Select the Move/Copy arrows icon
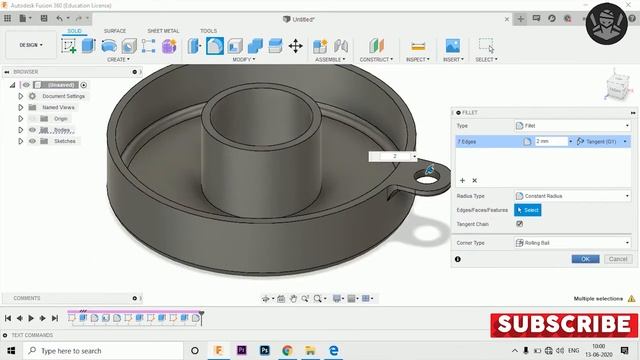This screenshot has height=360, width=640. pos(296,46)
